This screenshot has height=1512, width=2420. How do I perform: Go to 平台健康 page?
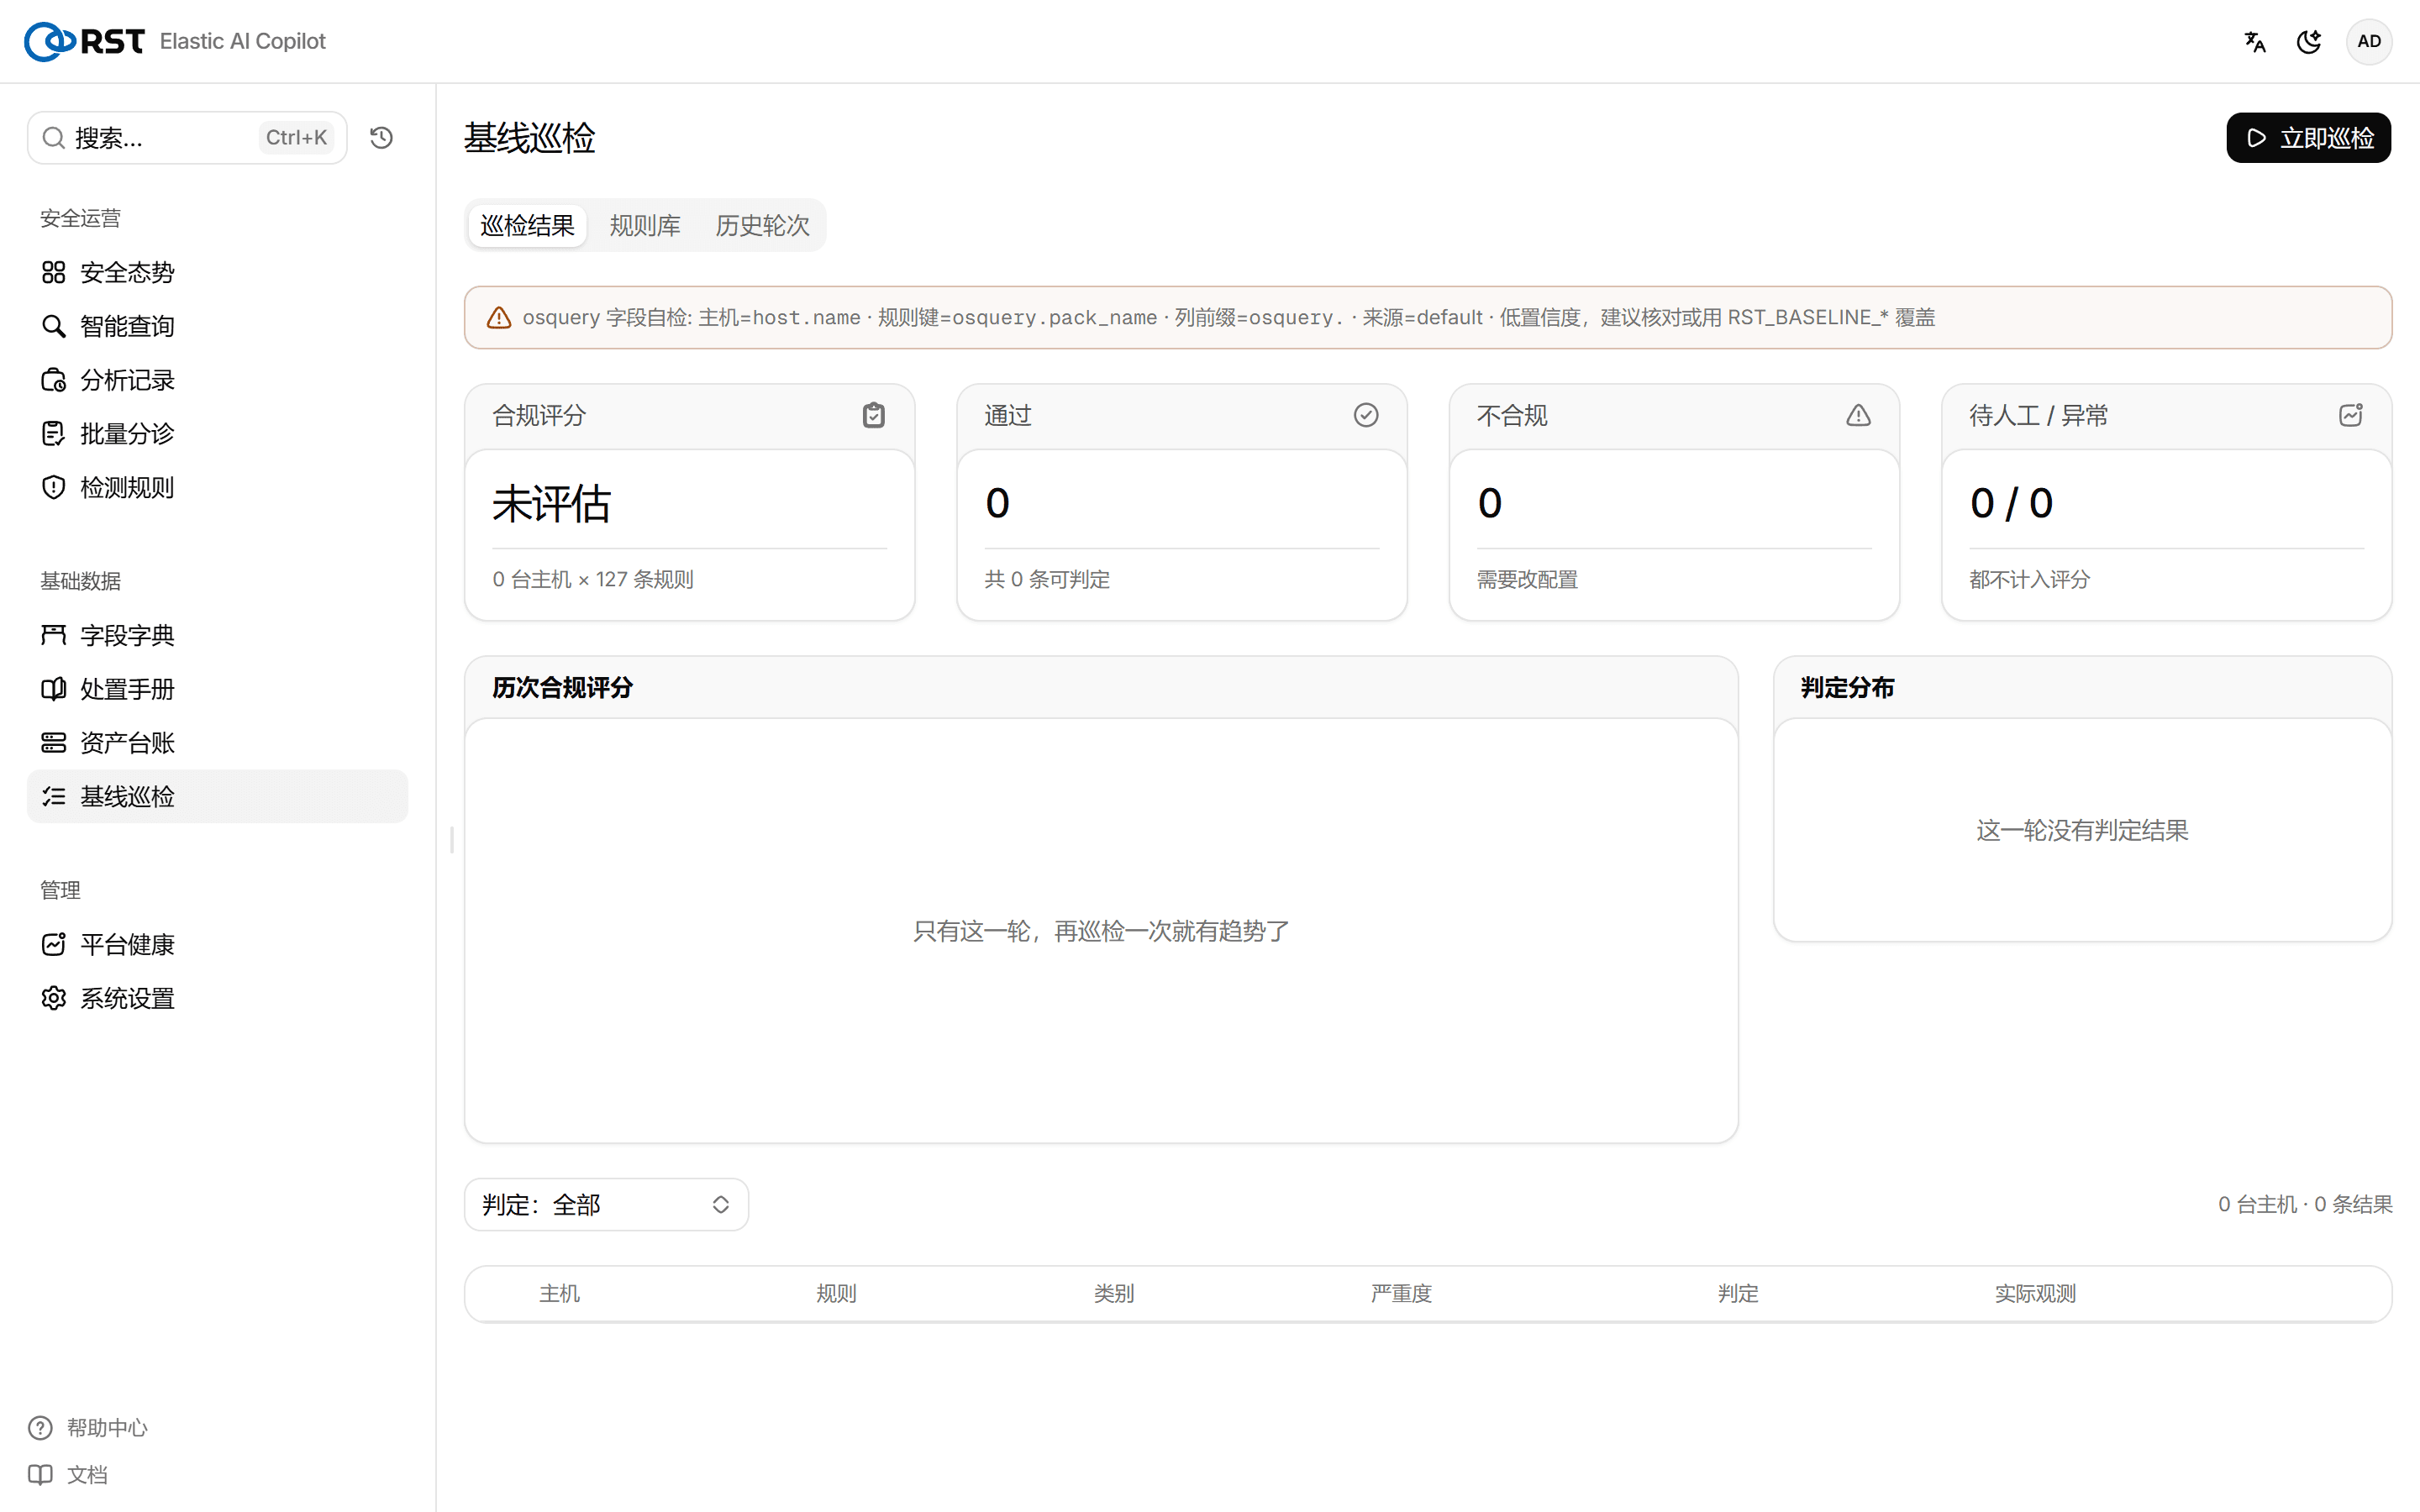click(217, 944)
